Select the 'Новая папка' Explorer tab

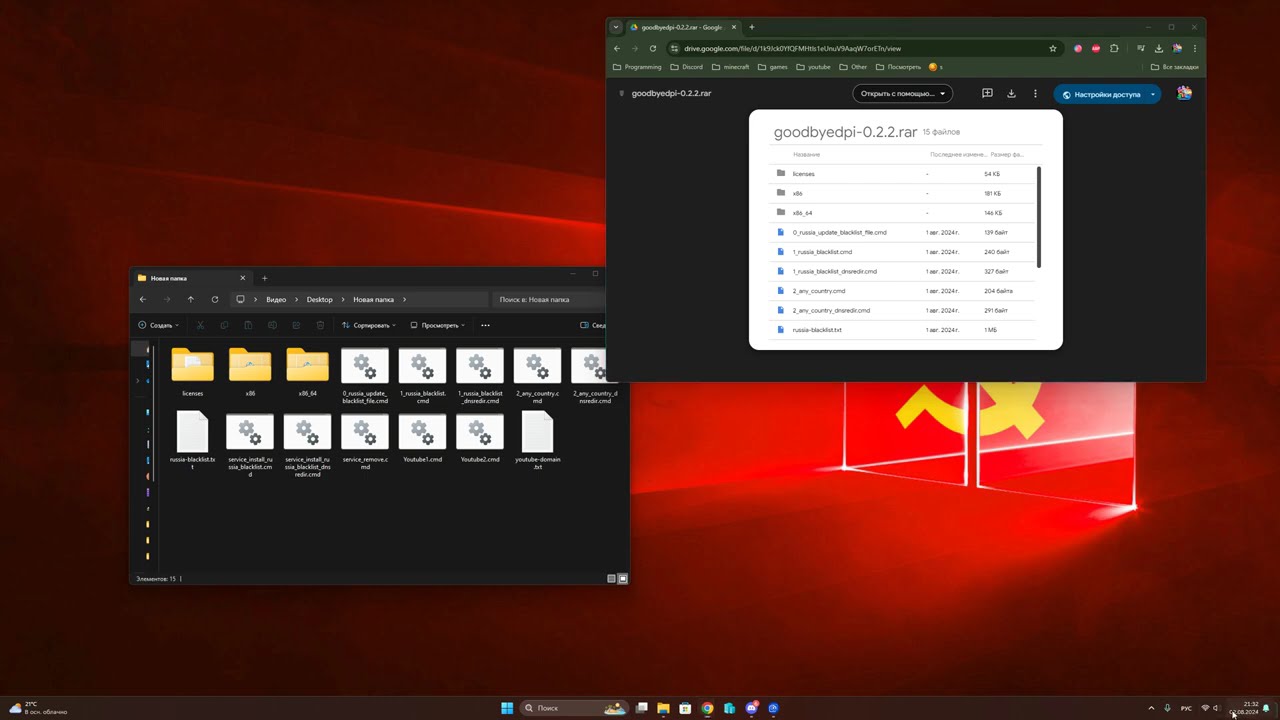[x=191, y=278]
